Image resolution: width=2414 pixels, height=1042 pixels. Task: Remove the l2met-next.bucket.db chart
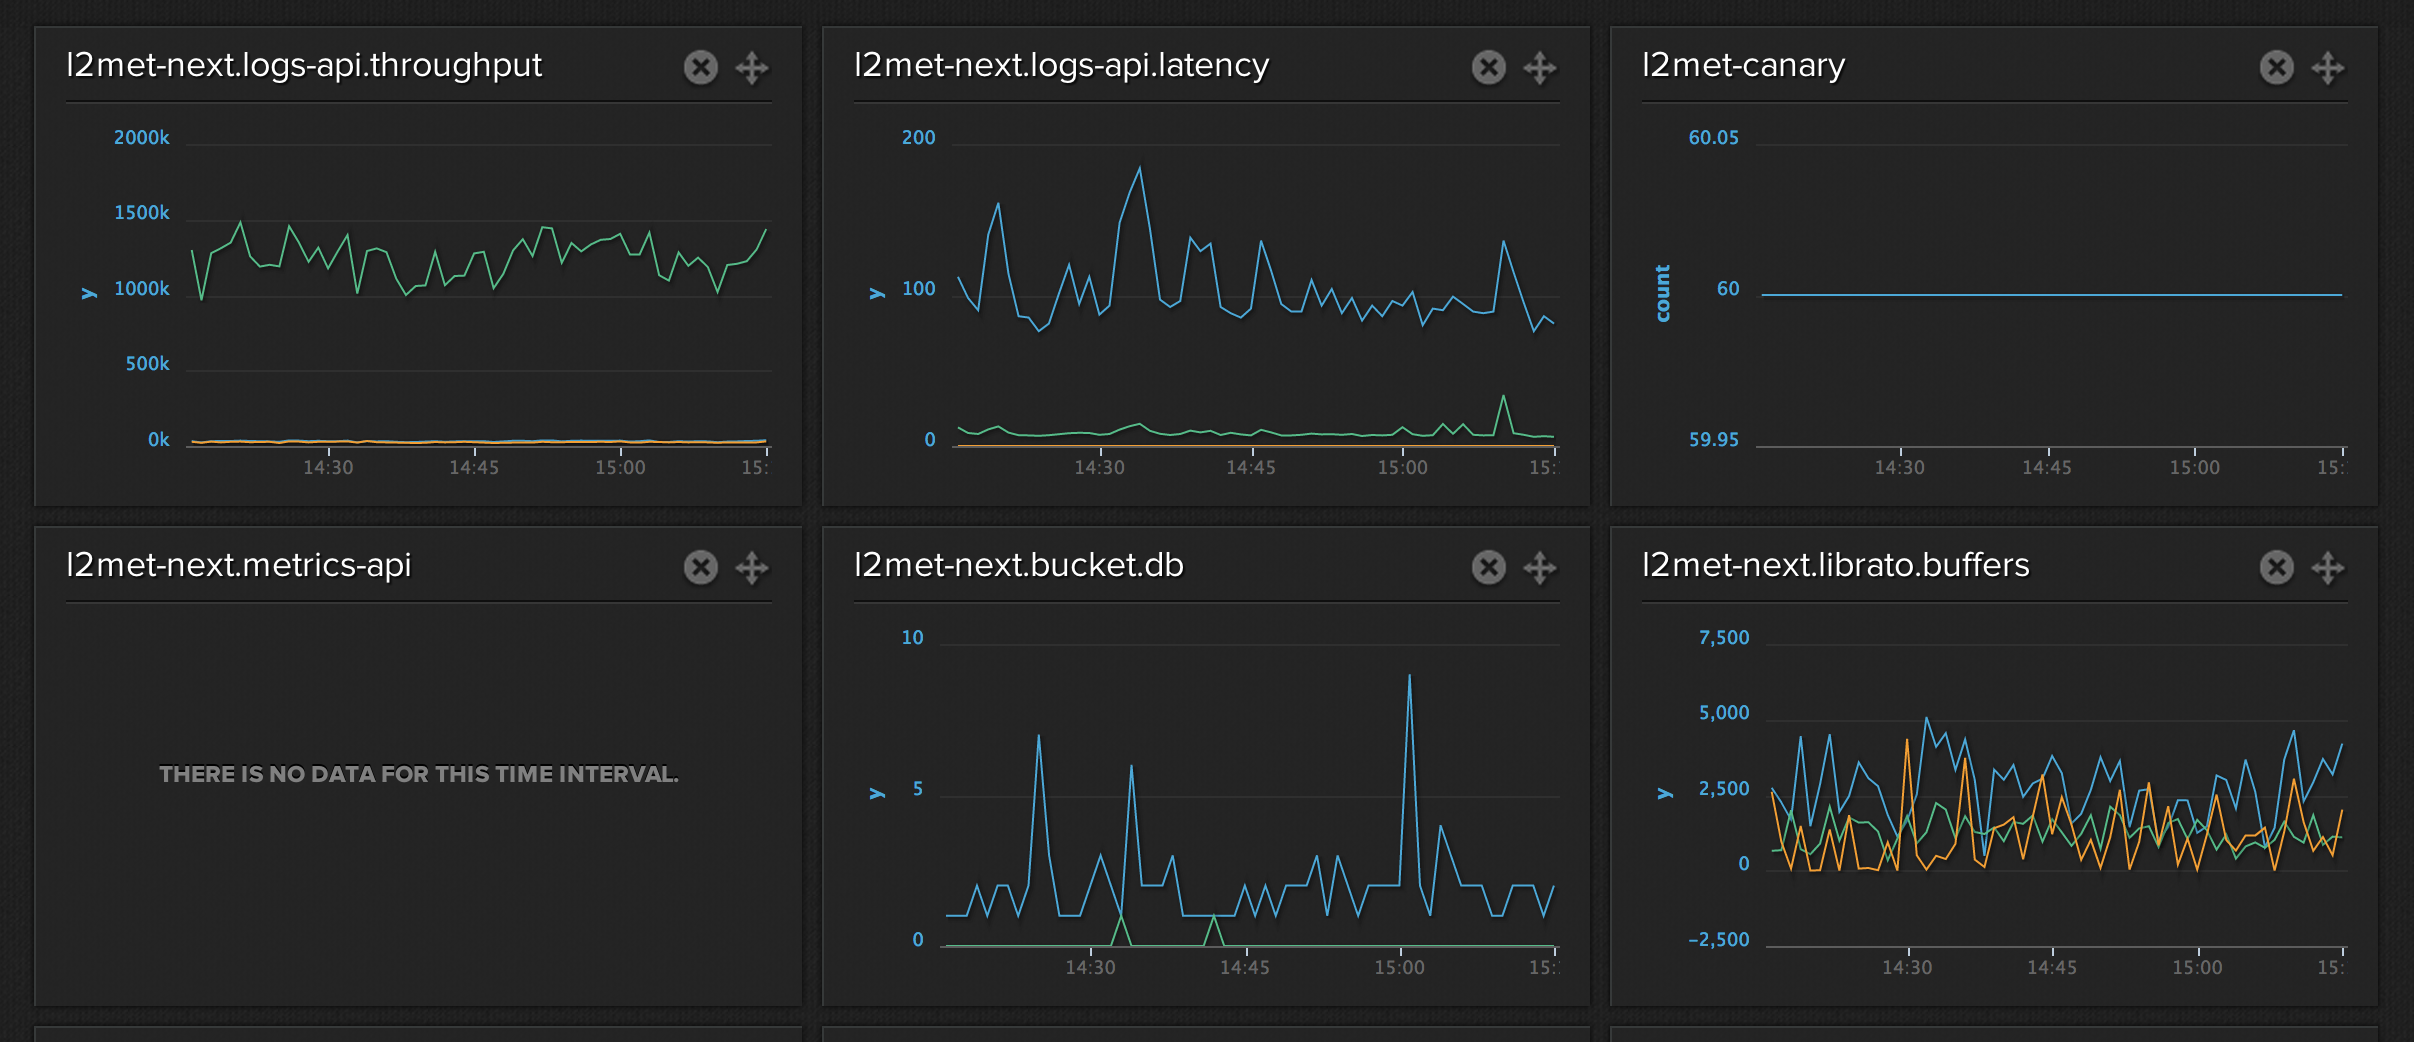[1488, 567]
